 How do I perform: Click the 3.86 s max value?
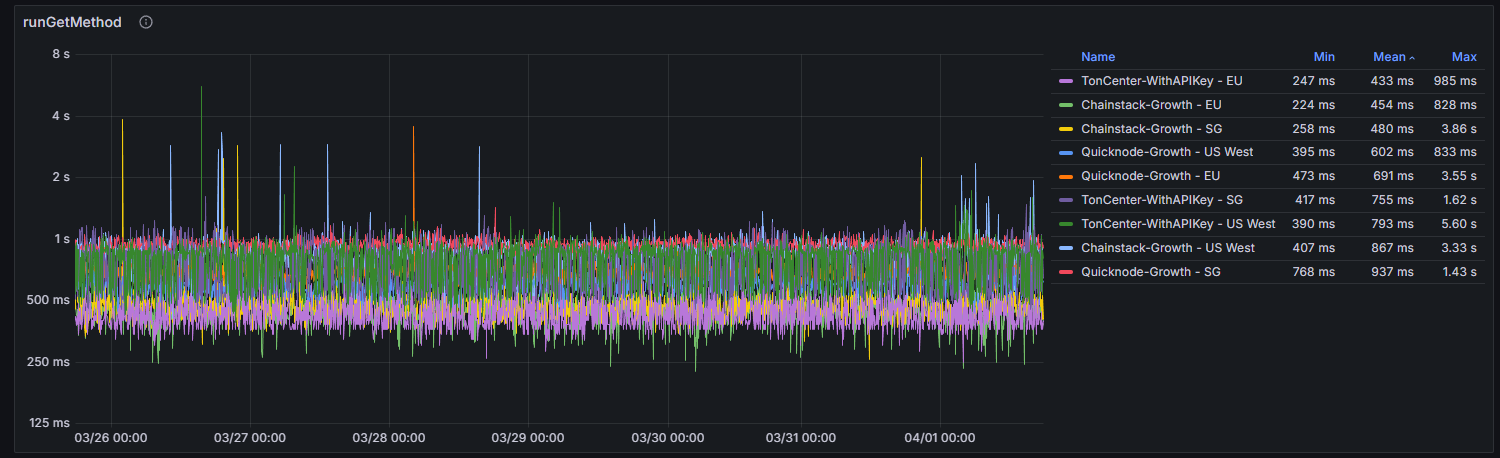pos(1457,129)
